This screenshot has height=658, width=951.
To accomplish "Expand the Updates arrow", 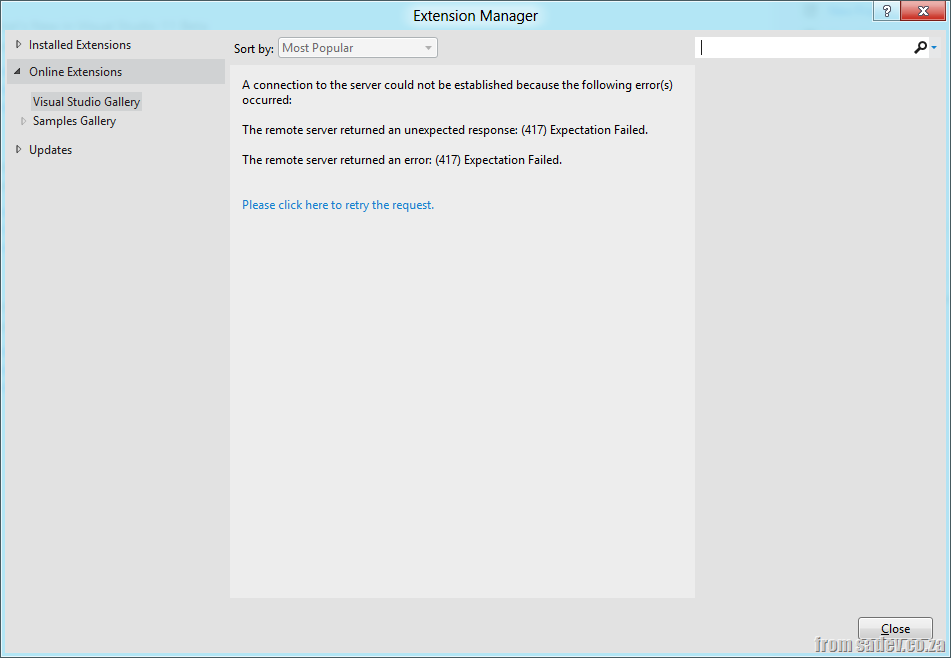I will (18, 150).
